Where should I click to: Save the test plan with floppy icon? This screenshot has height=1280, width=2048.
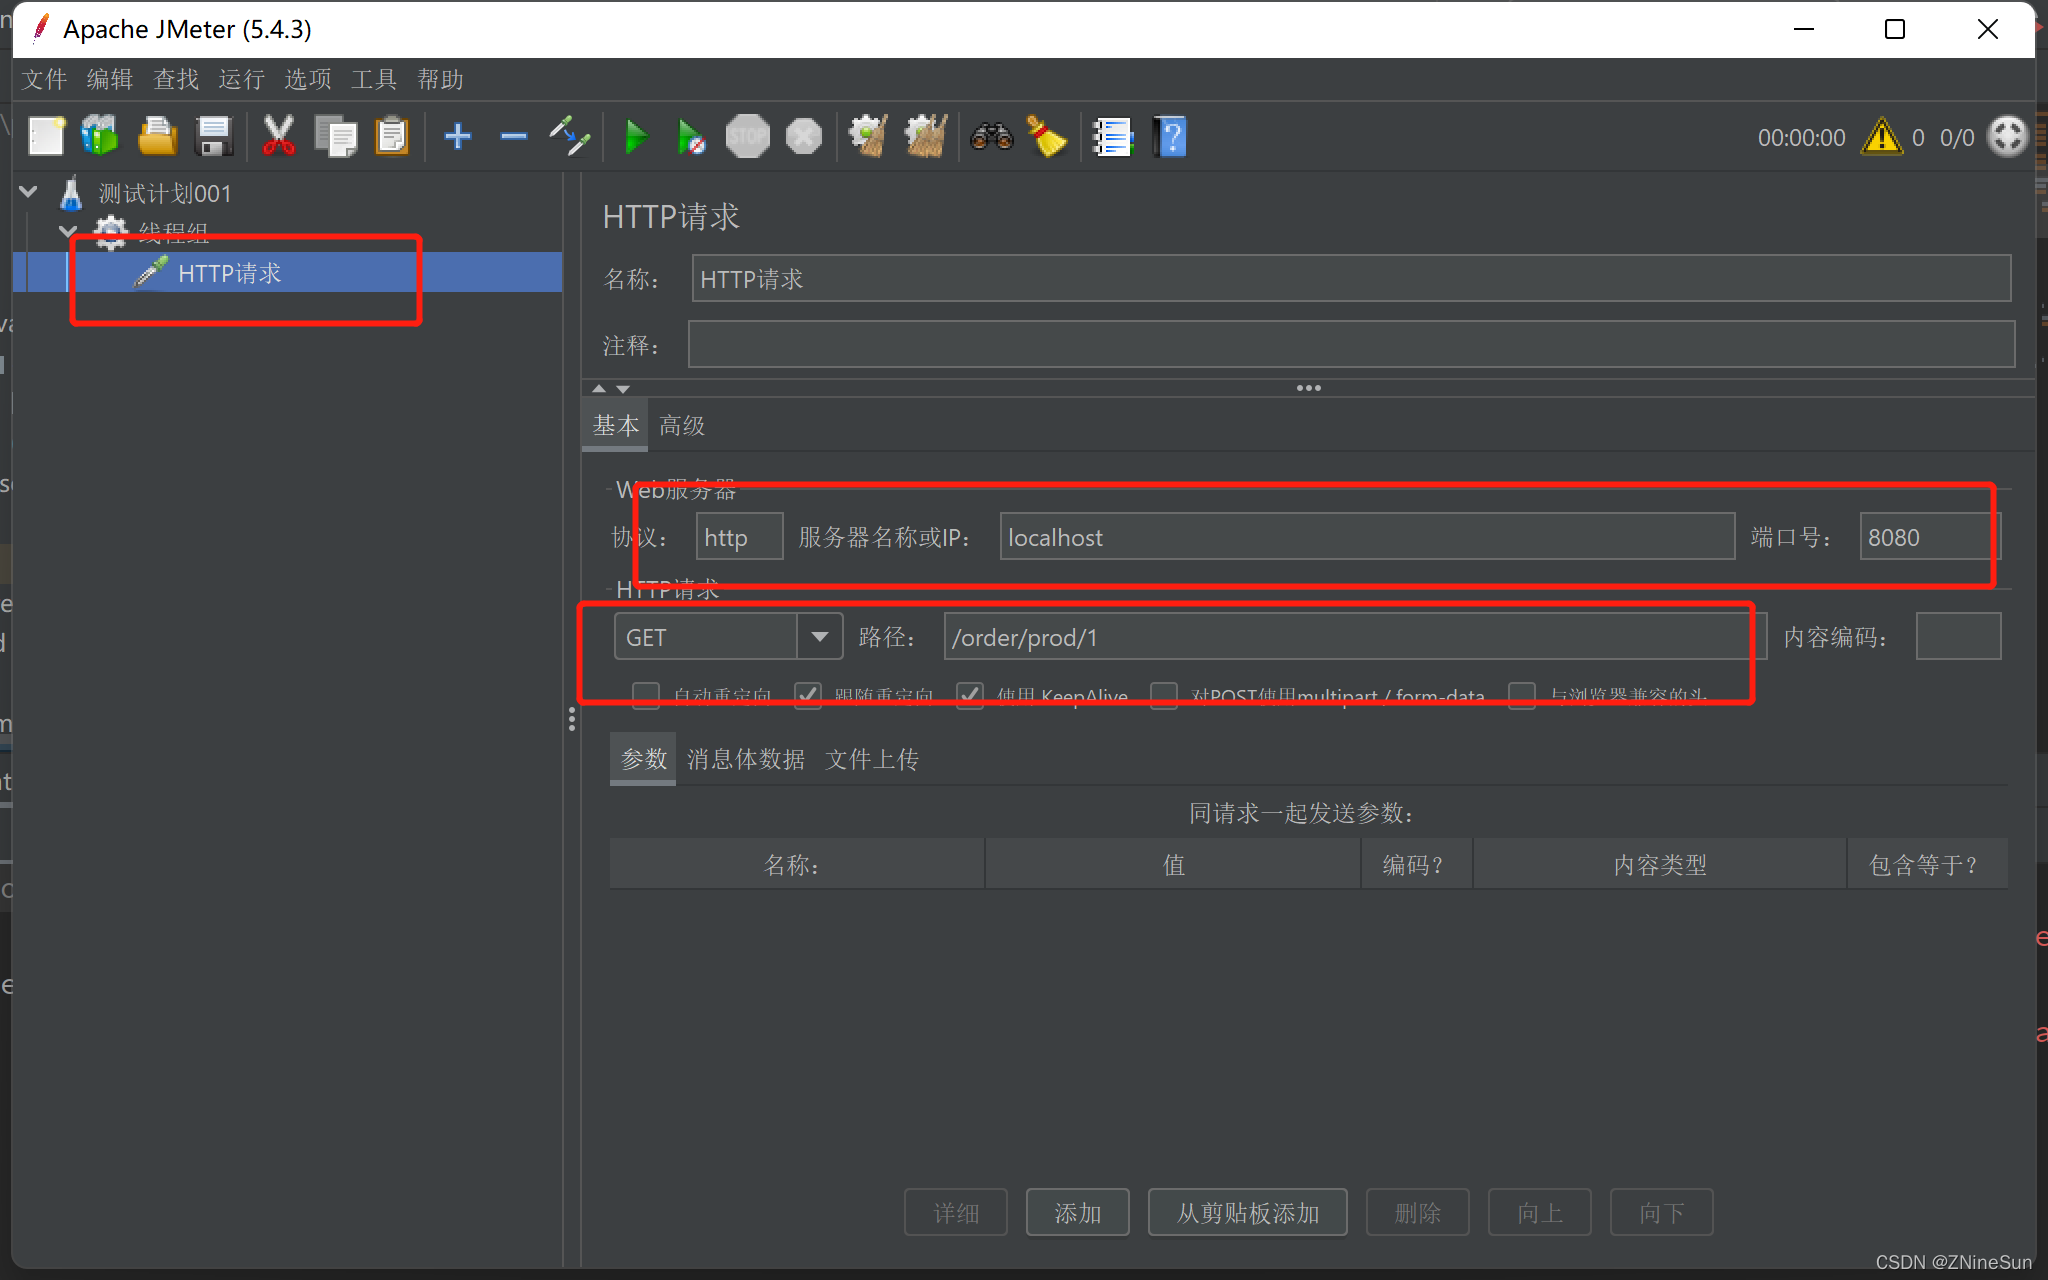coord(214,136)
